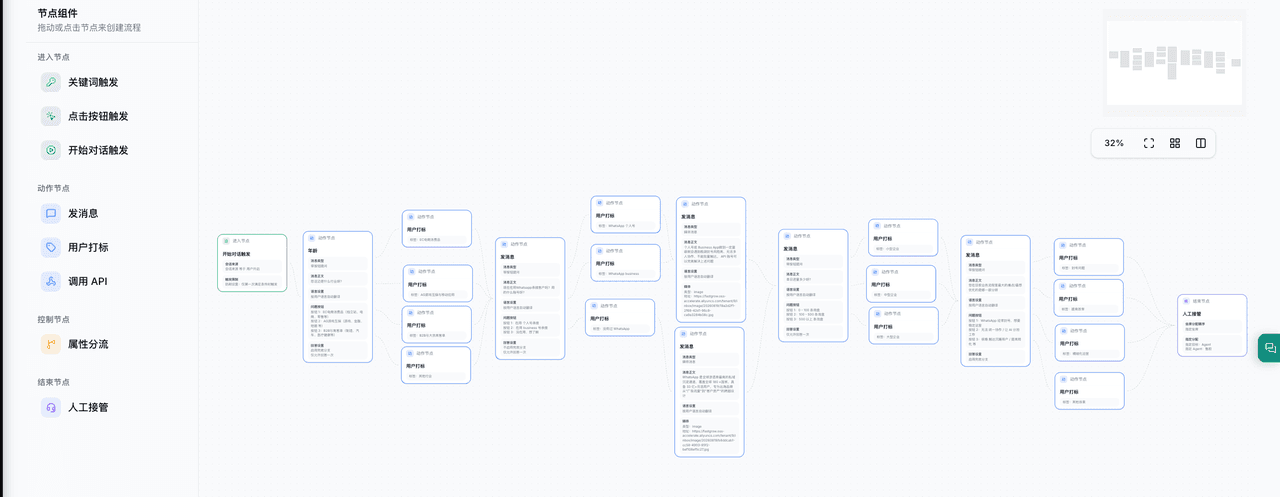Click the 进入节点 section heading in sidebar
The image size is (1280, 497).
[x=54, y=57]
